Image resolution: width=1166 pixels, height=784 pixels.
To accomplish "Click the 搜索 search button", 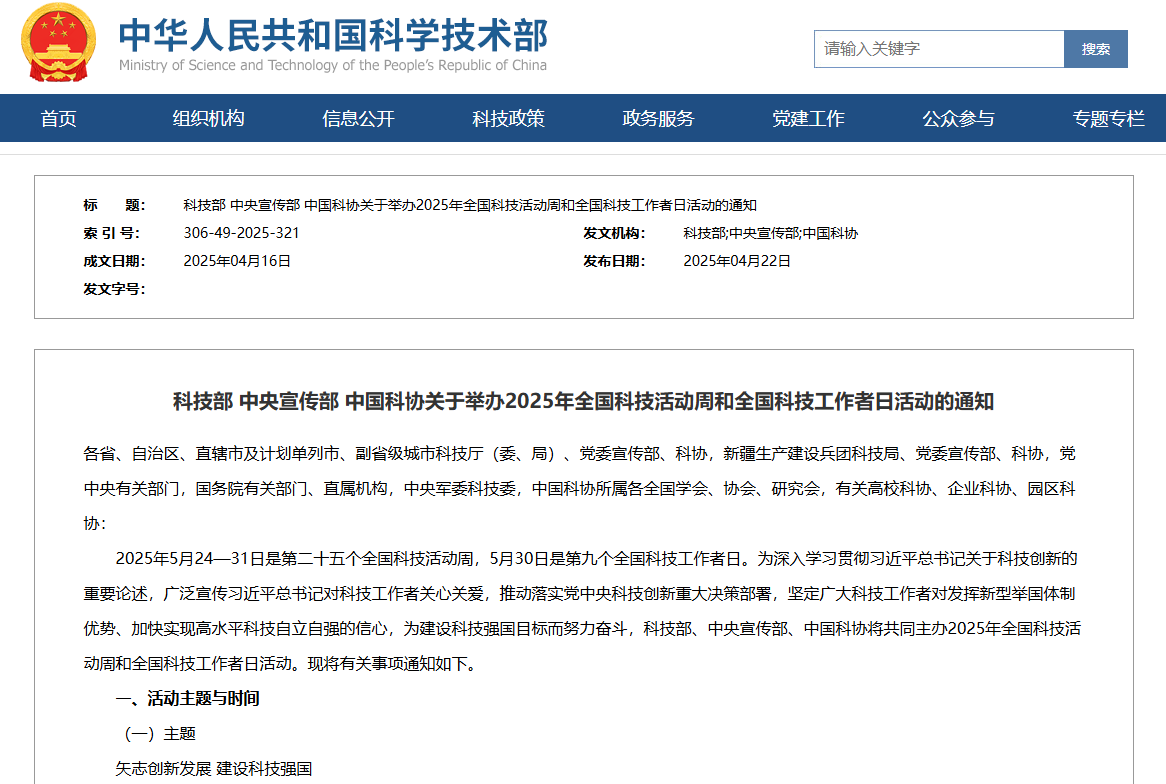I will [1096, 49].
